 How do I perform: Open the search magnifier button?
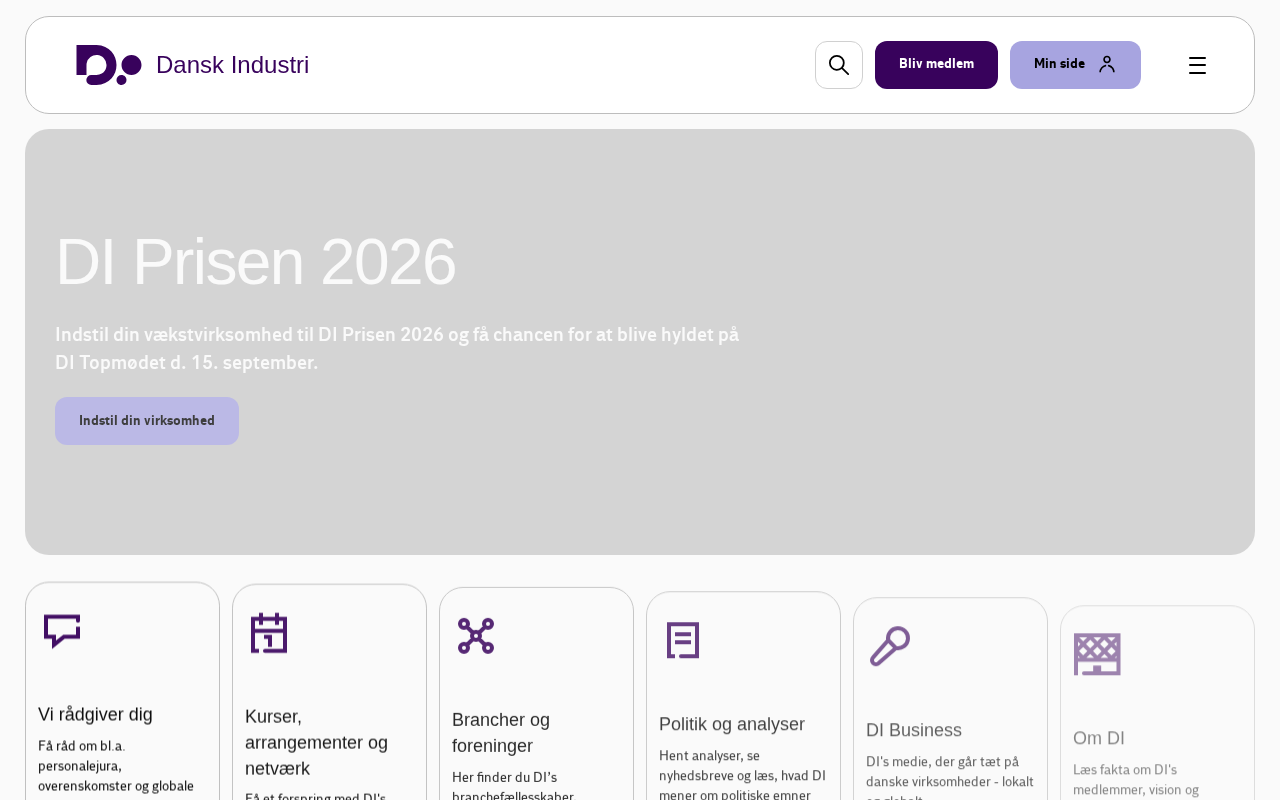839,65
